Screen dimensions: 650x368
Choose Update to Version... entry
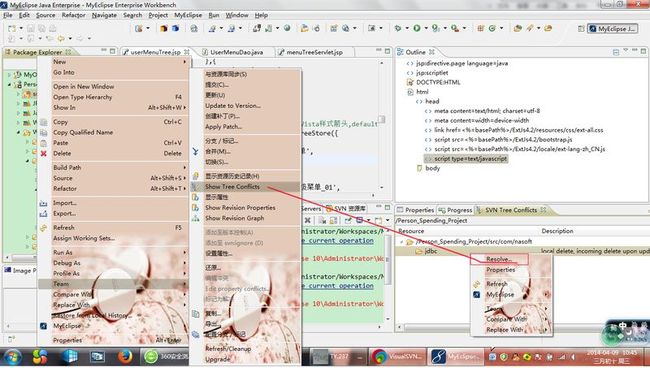[x=245, y=106]
